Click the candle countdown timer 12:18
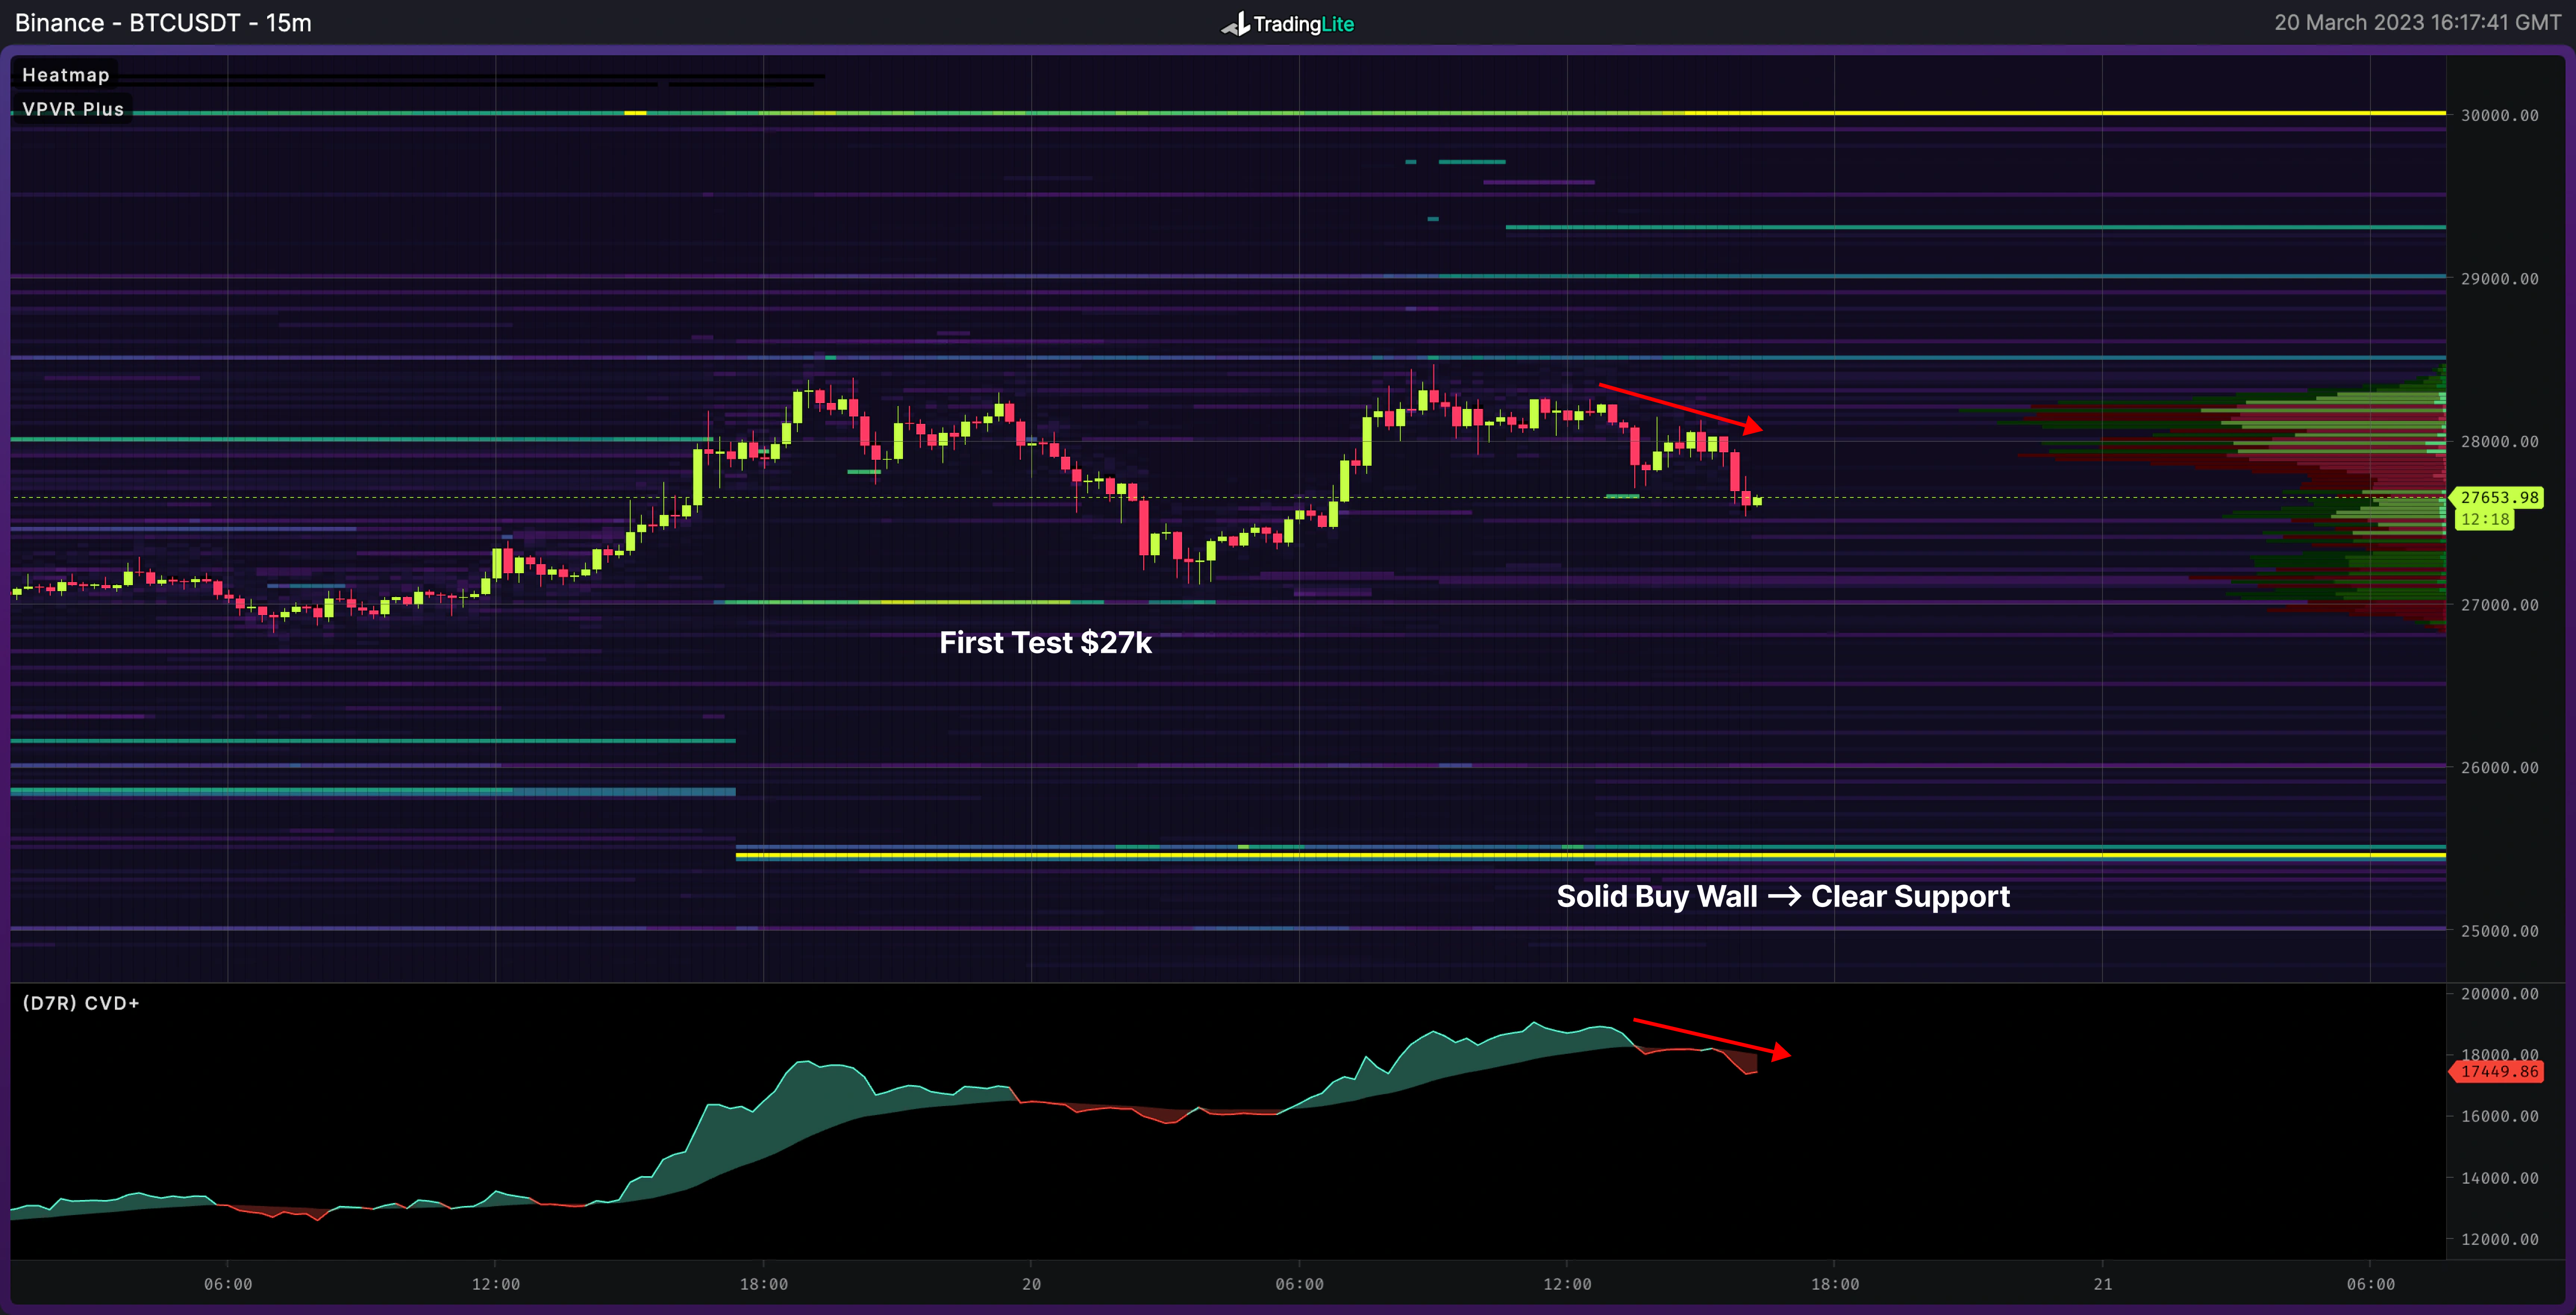The width and height of the screenshot is (2576, 1315). [x=2485, y=519]
